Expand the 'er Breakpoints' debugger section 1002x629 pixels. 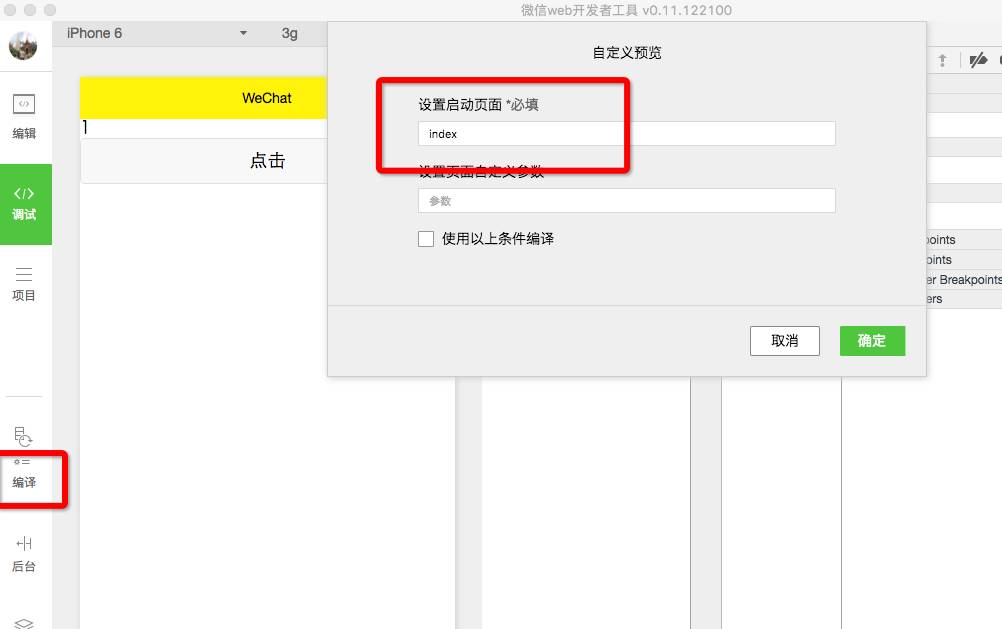(964, 279)
